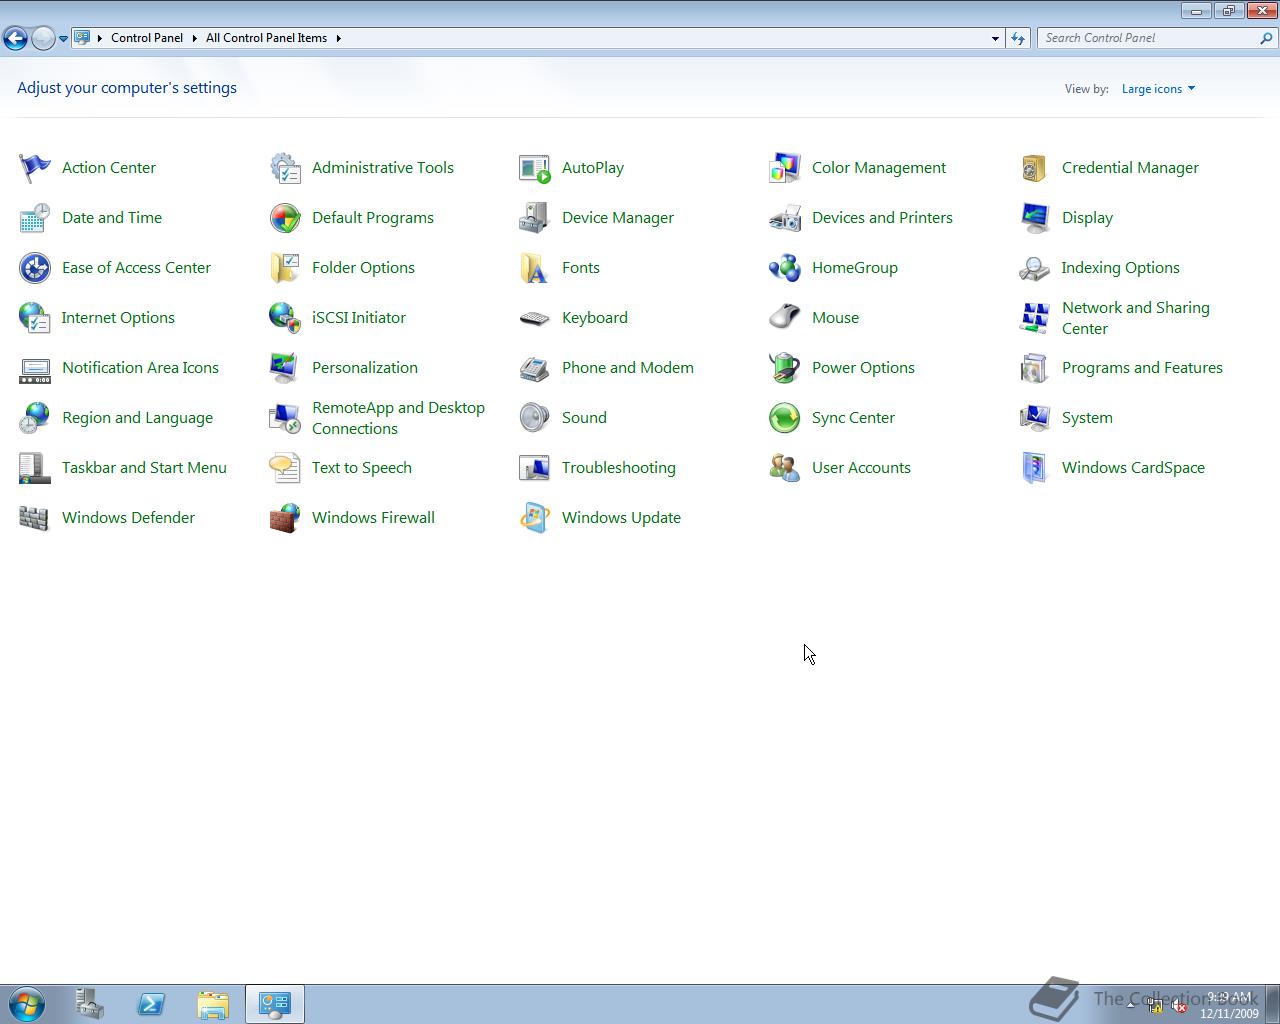Expand the arrow after All Control Panel Items

point(338,38)
